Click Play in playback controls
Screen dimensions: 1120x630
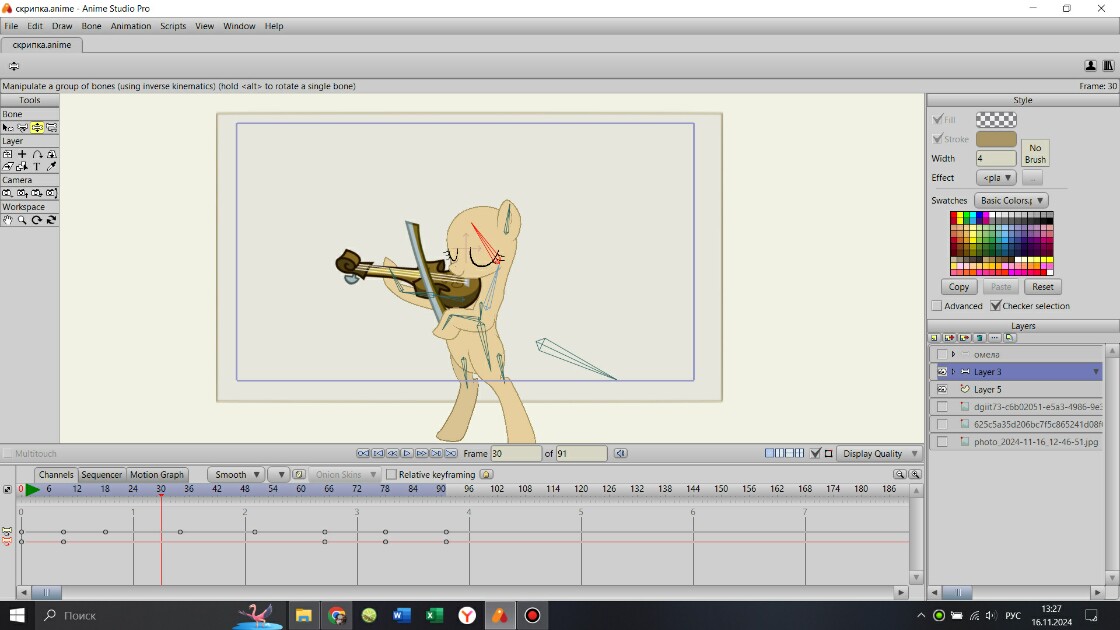pos(407,454)
